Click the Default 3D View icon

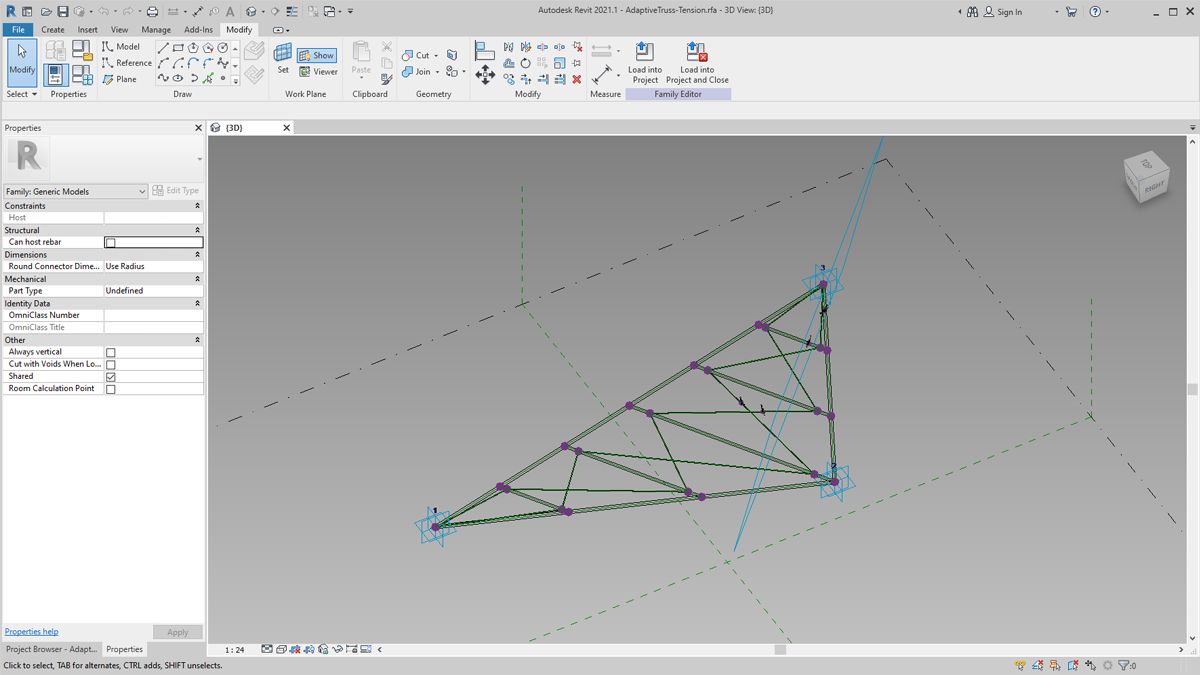pyautogui.click(x=249, y=10)
